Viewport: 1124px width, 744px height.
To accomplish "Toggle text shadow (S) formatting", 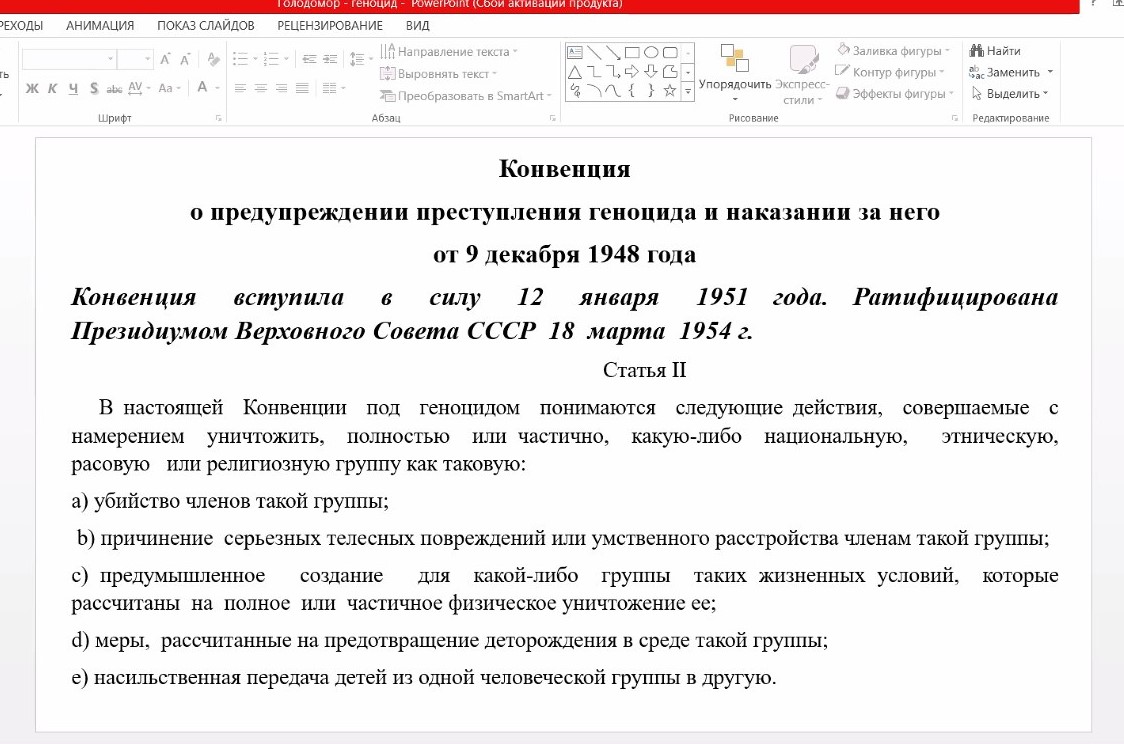I will tap(94, 88).
